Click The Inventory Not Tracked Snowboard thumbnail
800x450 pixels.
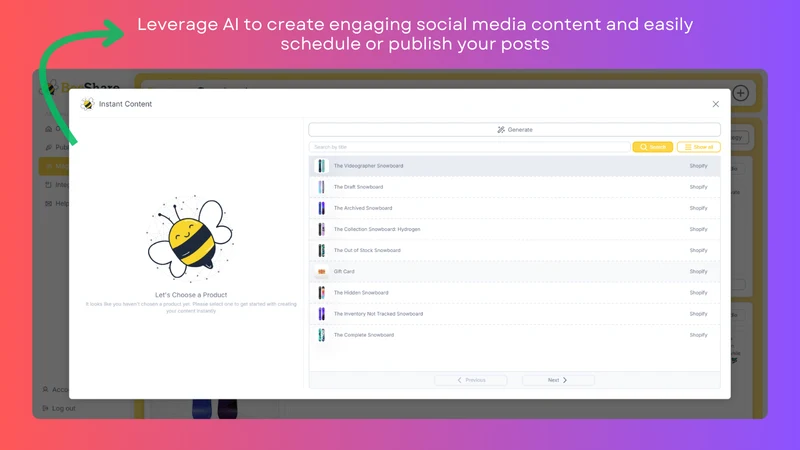321,314
